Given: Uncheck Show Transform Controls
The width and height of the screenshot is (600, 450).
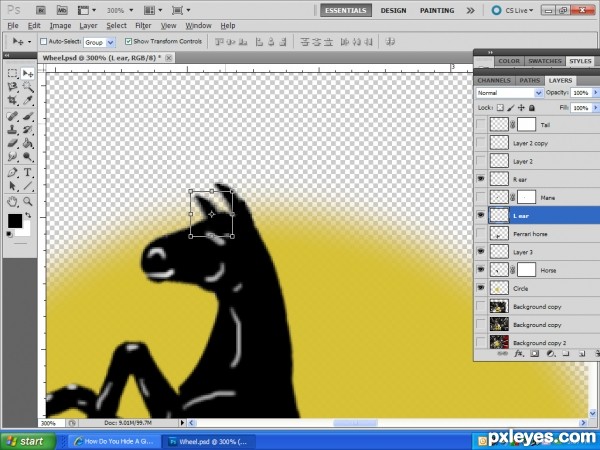Looking at the screenshot, I should (x=129, y=41).
